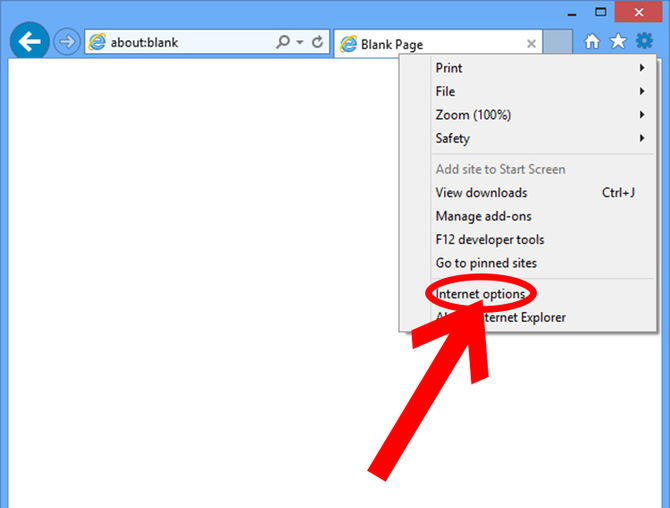Screen dimensions: 670x508
Task: Choose Add site to Start Screen
Action: [527, 169]
